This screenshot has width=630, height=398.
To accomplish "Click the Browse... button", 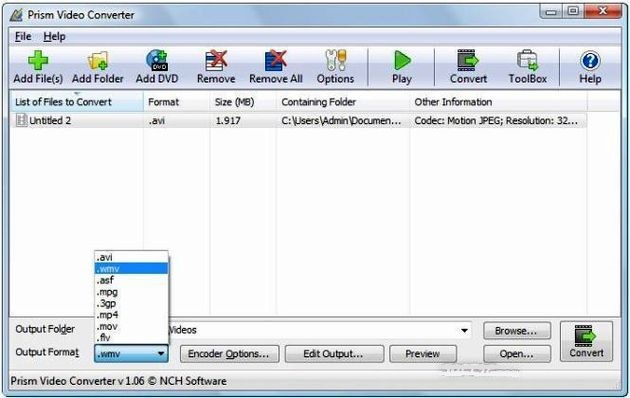I will tap(517, 331).
